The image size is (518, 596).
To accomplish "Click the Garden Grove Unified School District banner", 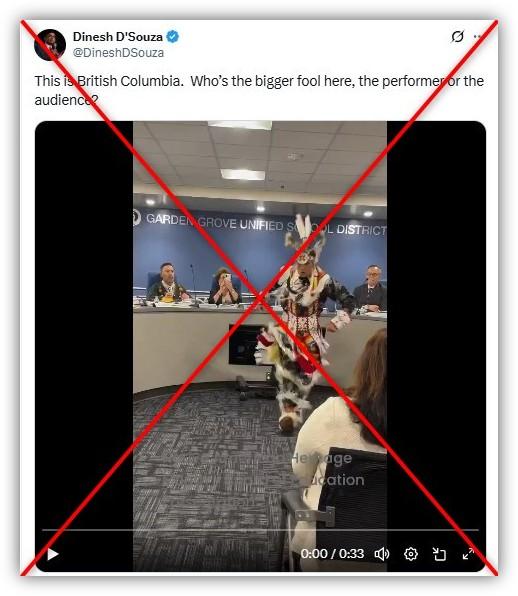I will [x=260, y=224].
